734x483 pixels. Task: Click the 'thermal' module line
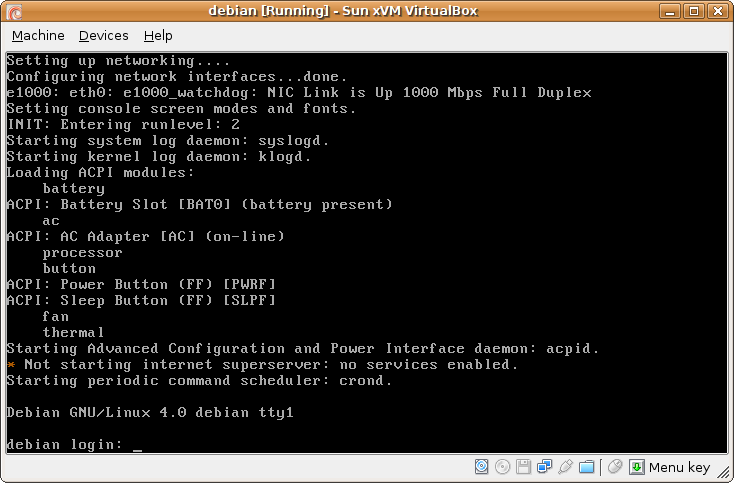click(73, 332)
